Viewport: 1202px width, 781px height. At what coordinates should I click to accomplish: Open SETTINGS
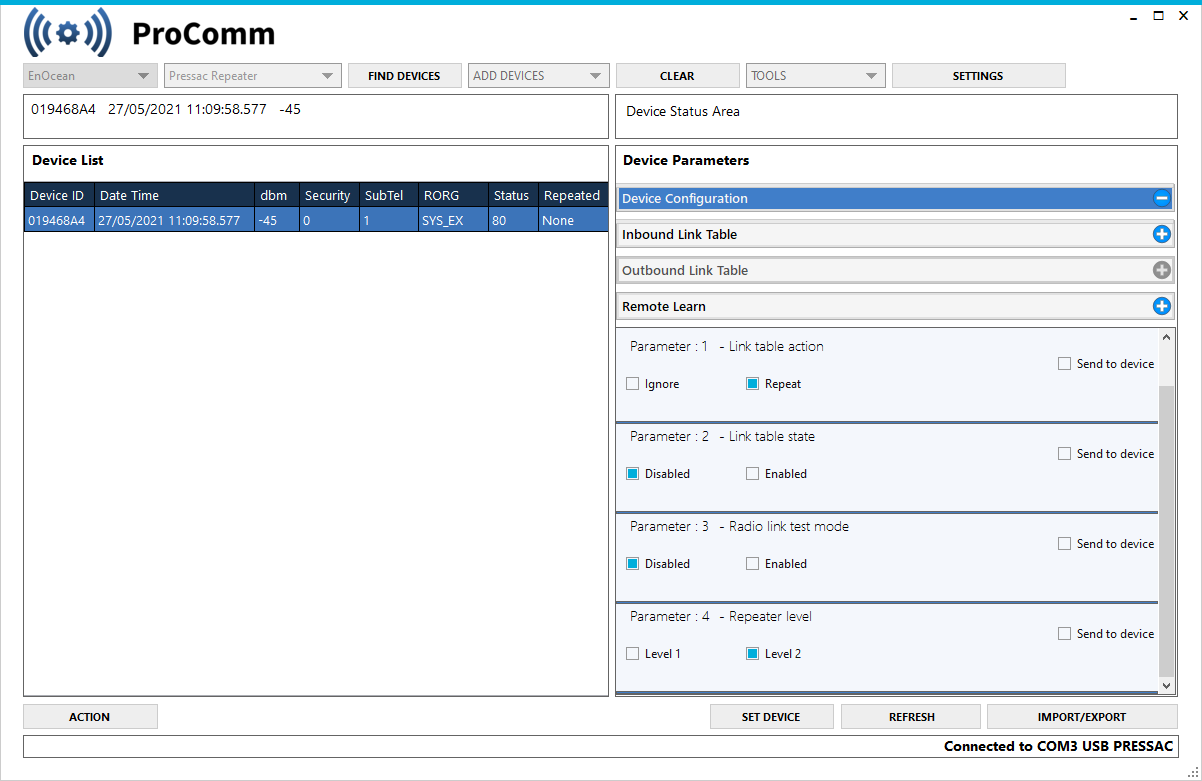[977, 75]
